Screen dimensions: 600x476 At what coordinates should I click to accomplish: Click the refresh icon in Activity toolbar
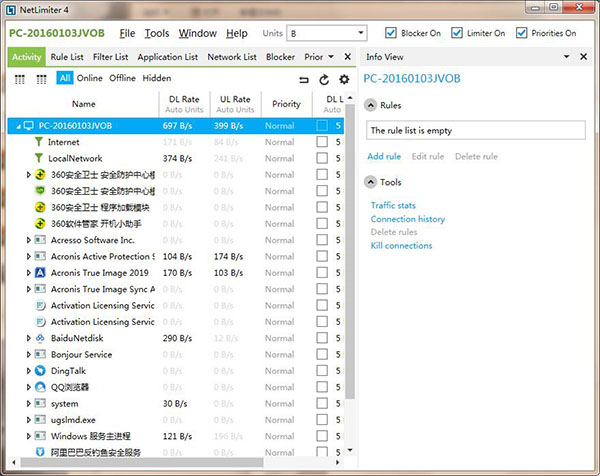tap(324, 79)
